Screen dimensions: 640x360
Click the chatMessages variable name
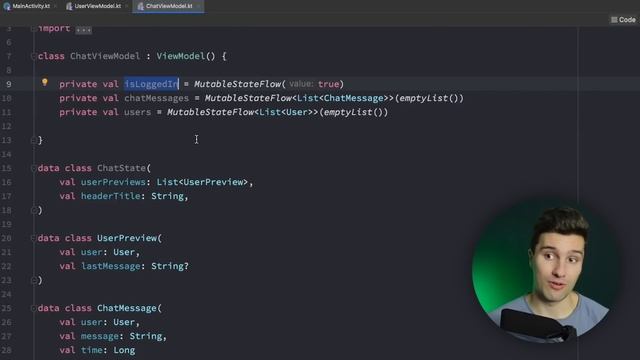click(x=156, y=98)
